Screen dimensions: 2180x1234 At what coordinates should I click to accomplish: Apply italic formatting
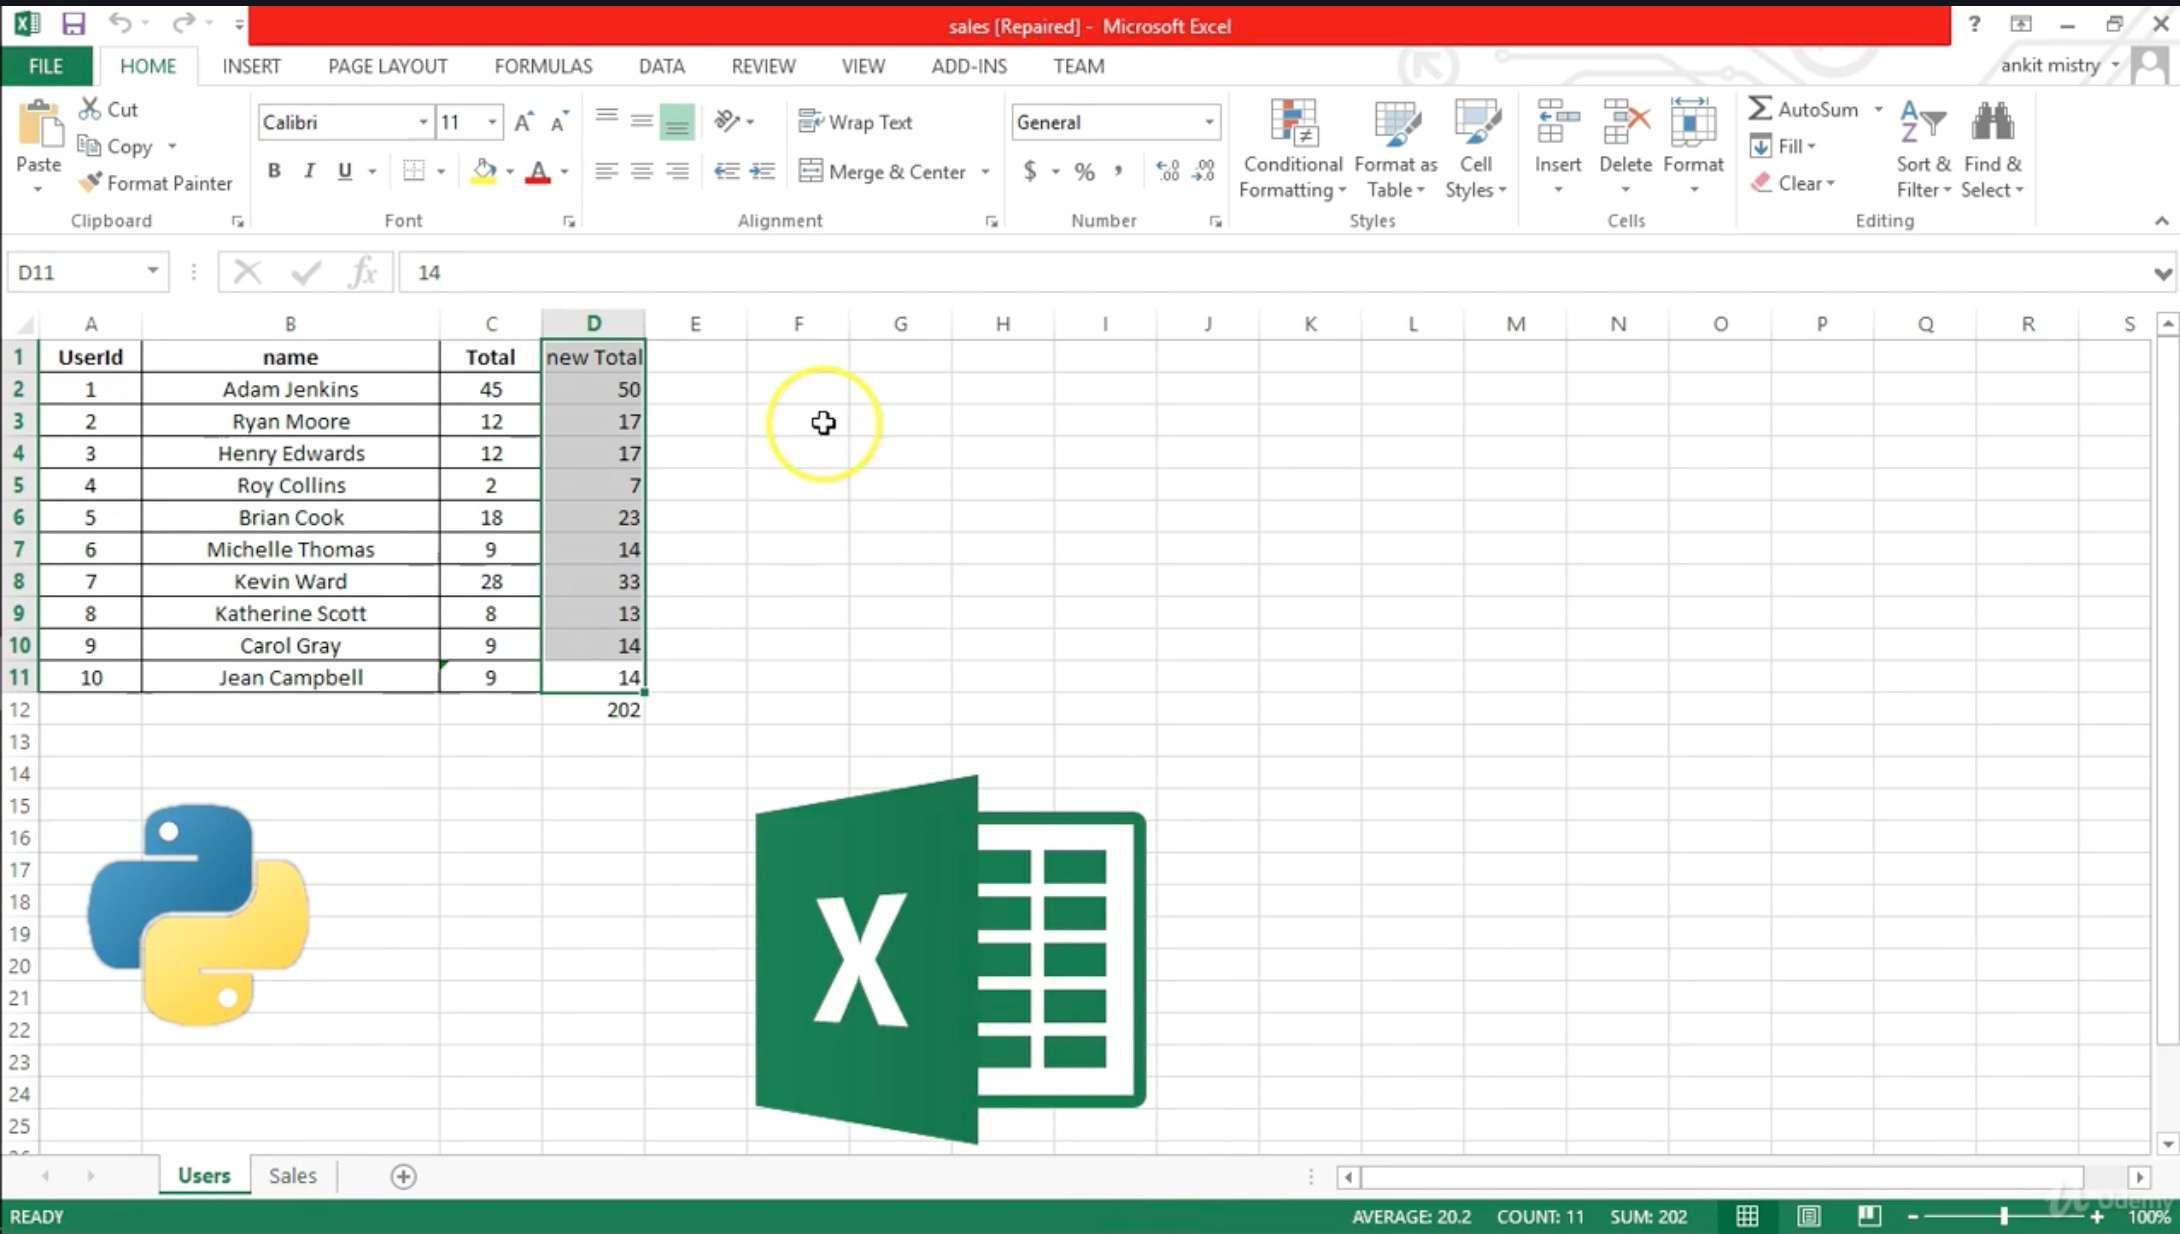click(x=309, y=170)
